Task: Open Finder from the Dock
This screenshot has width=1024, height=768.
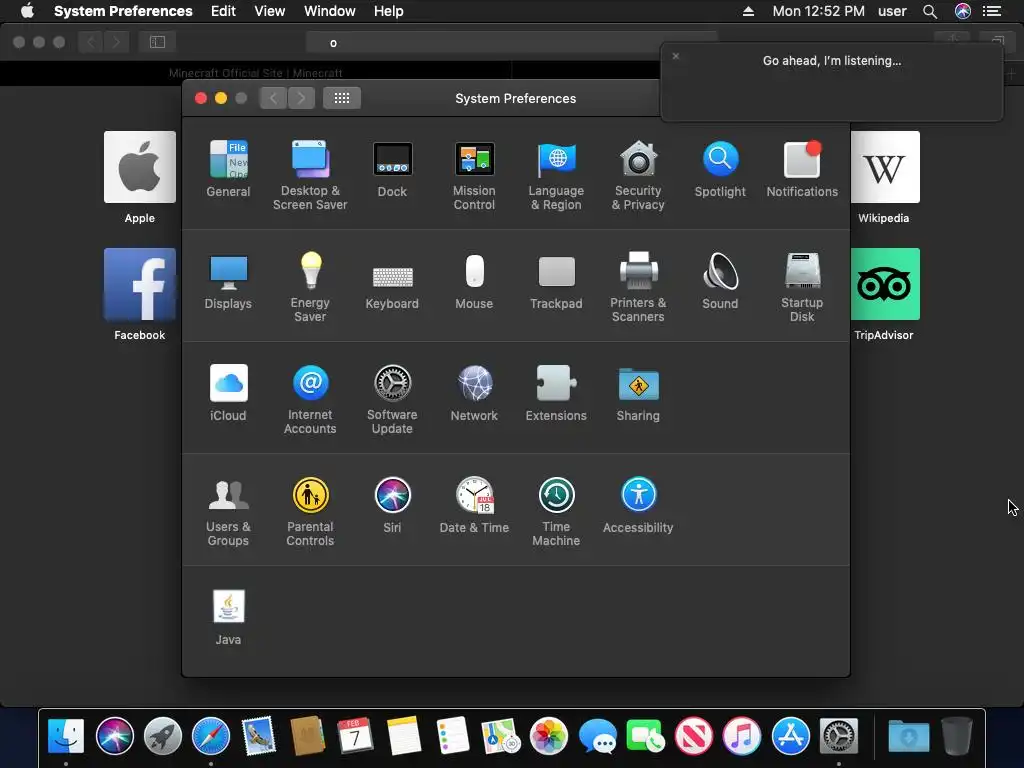Action: (66, 735)
